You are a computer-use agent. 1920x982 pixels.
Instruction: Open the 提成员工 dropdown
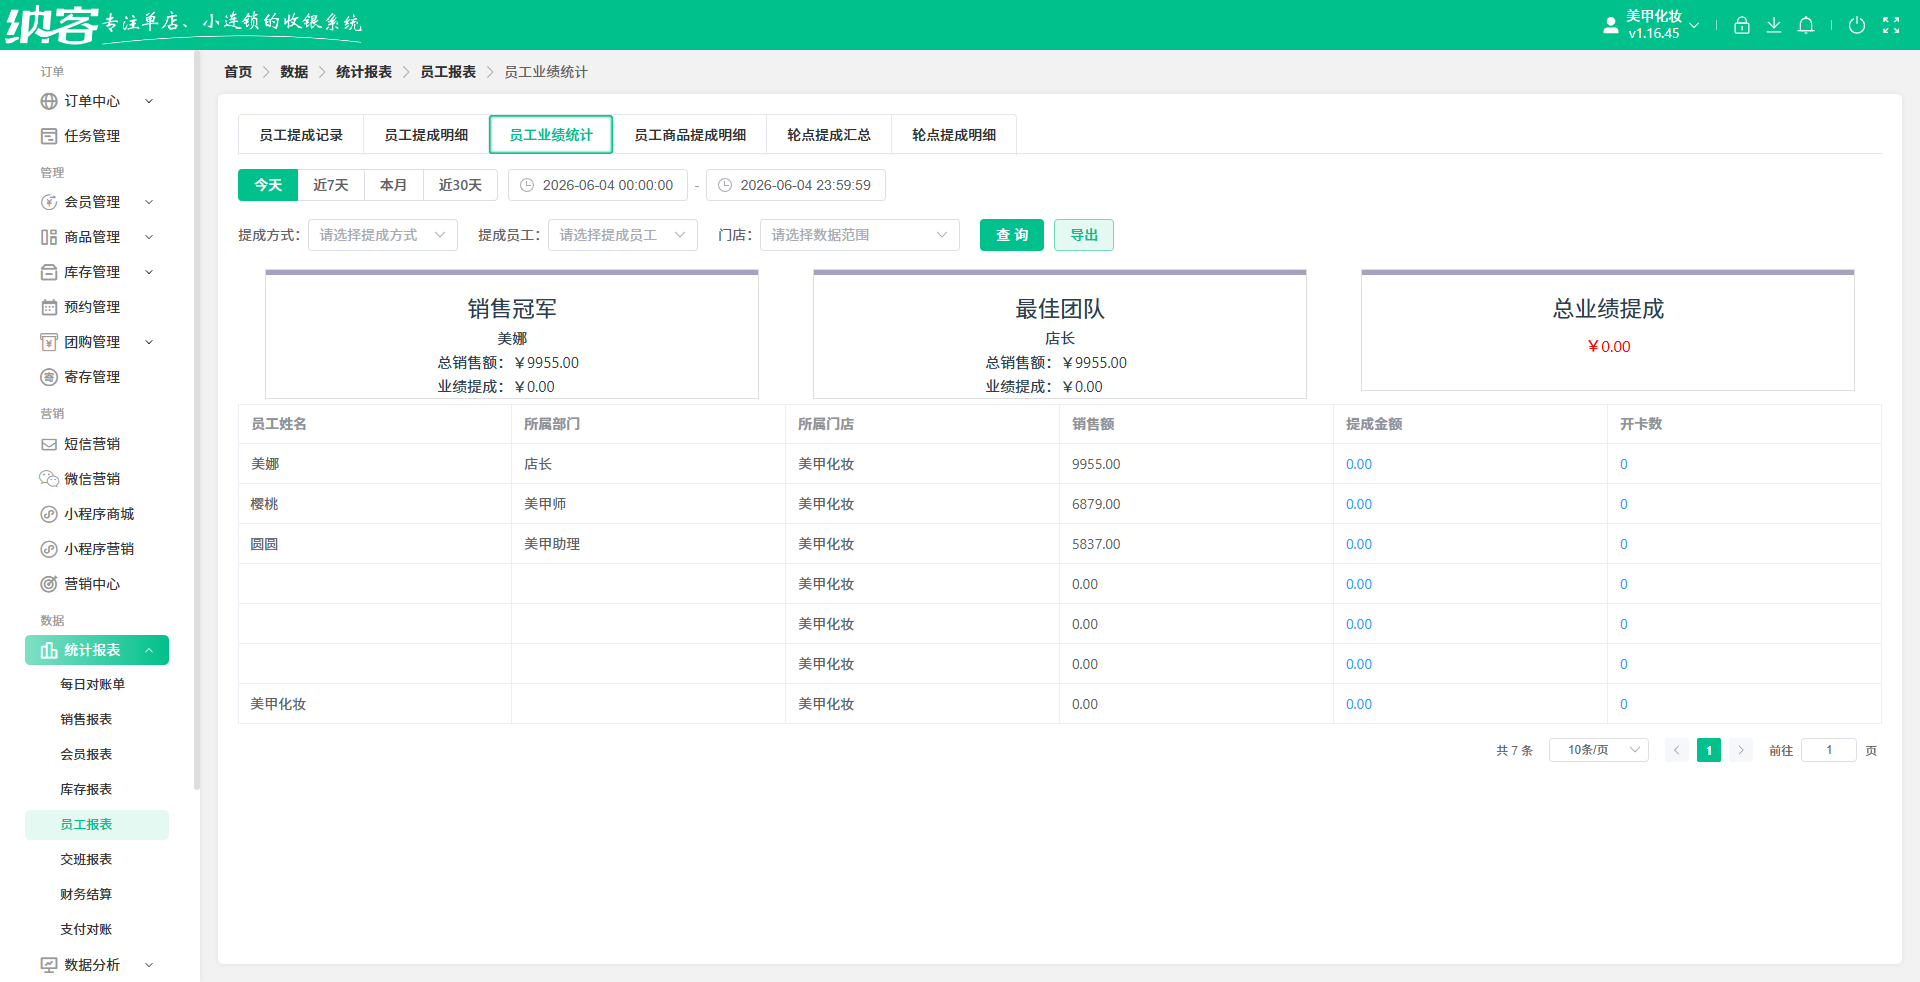[623, 235]
